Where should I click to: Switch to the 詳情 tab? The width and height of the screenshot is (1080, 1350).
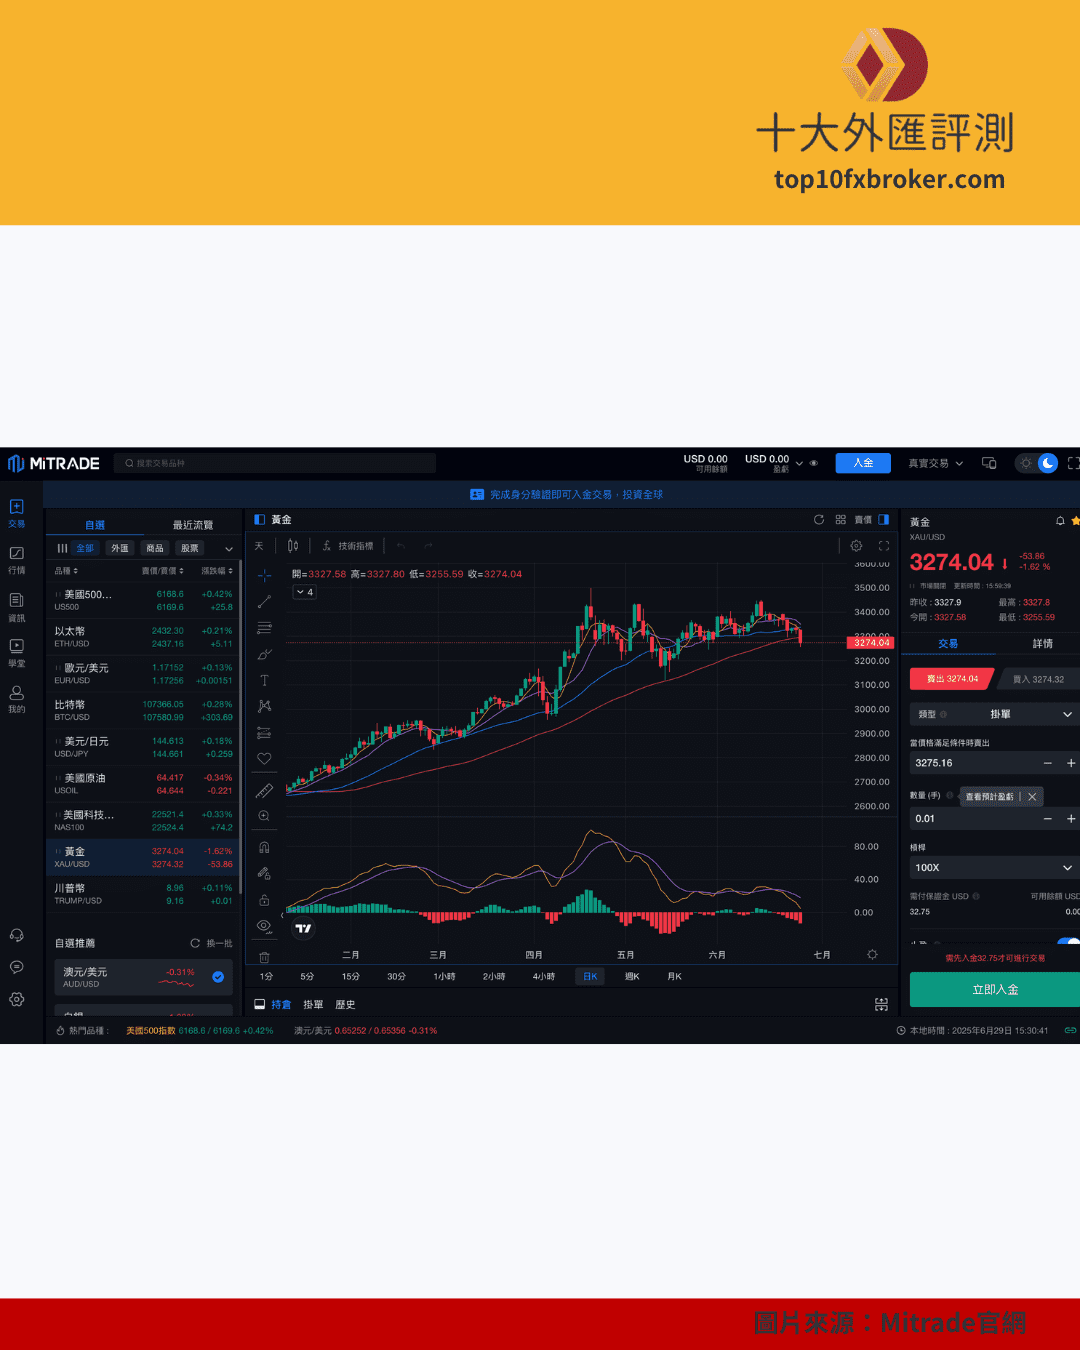1042,644
